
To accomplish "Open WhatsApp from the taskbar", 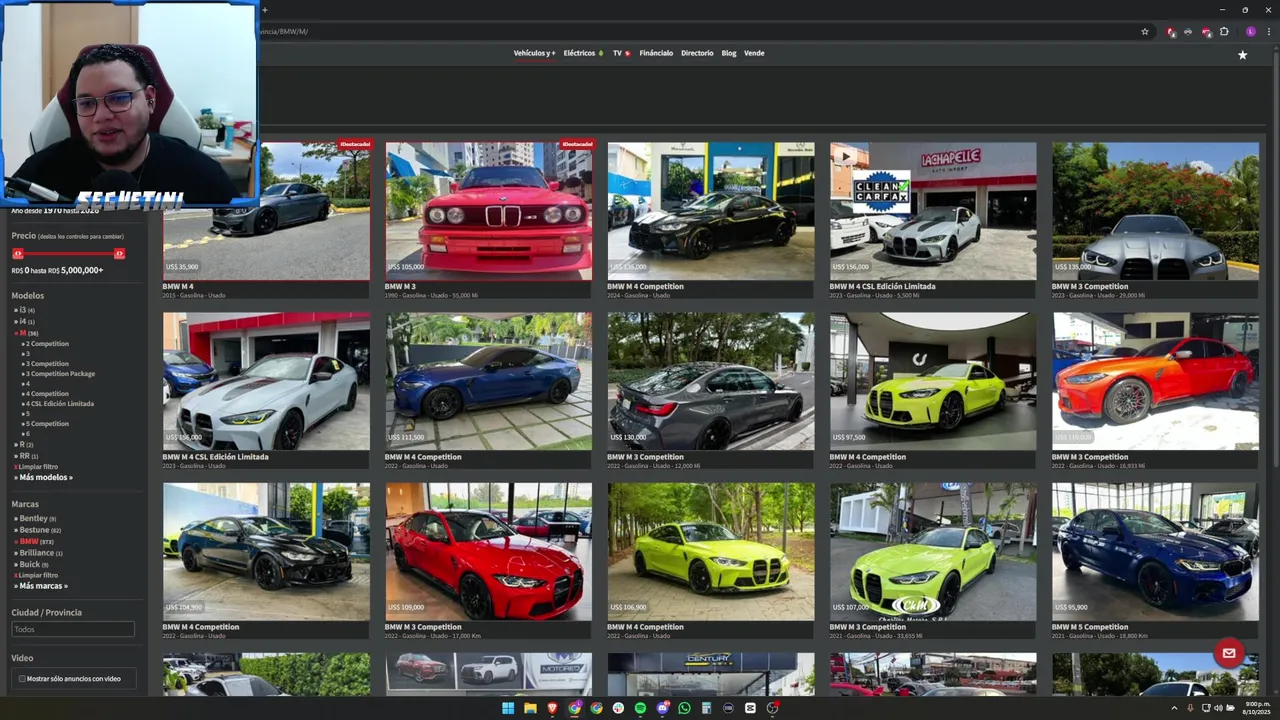I will tap(684, 708).
